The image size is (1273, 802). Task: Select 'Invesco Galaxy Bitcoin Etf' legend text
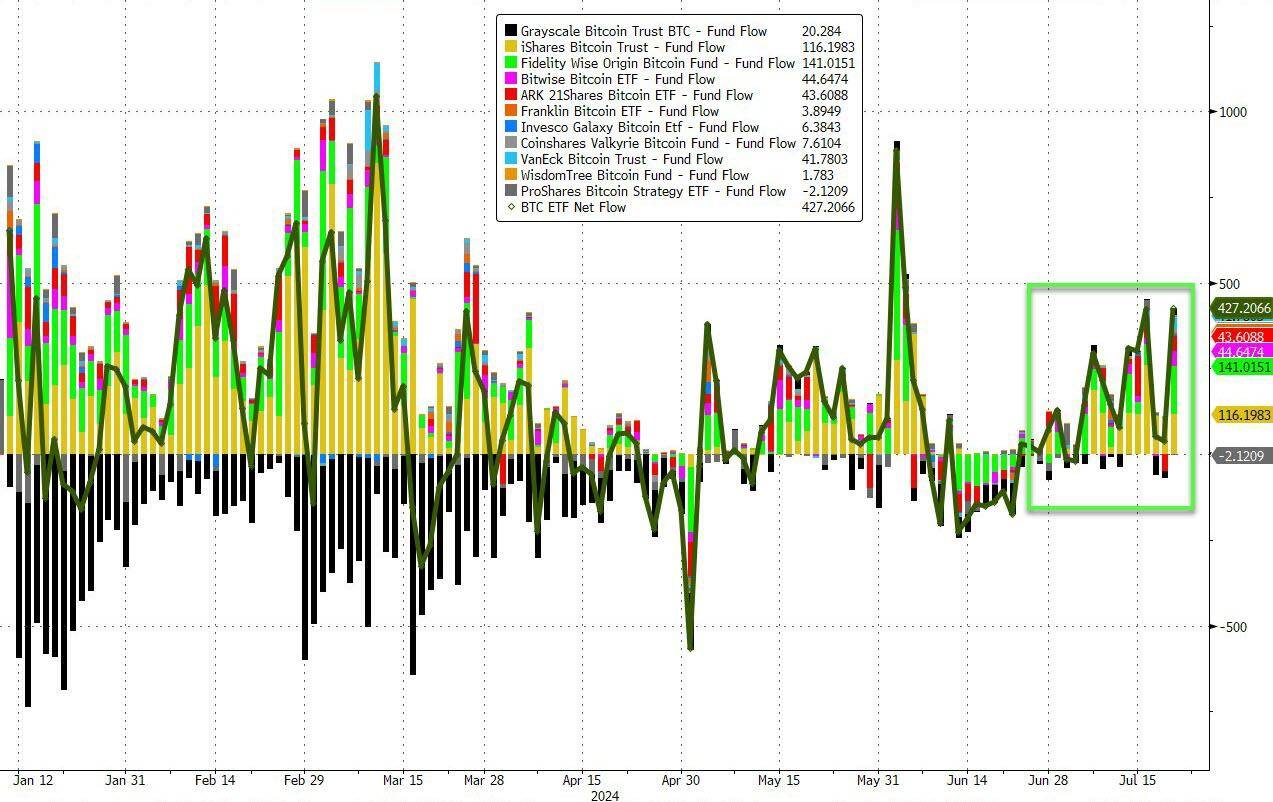(603, 127)
